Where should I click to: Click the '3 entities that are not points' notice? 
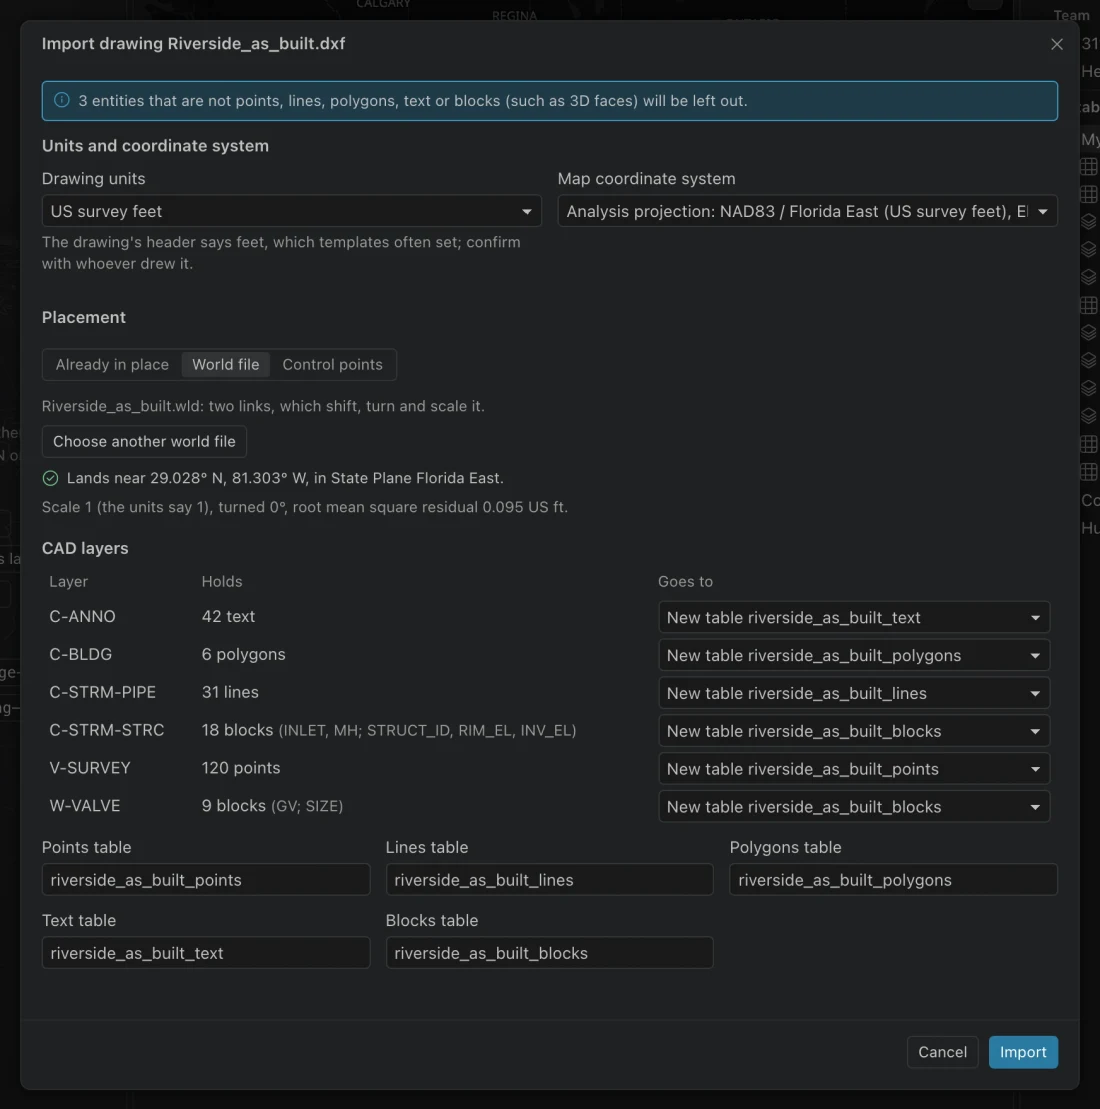(413, 100)
